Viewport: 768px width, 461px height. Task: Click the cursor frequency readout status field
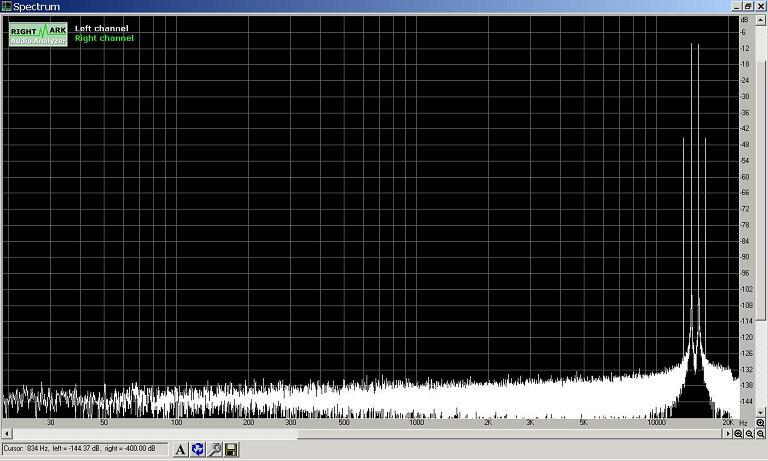[x=79, y=449]
